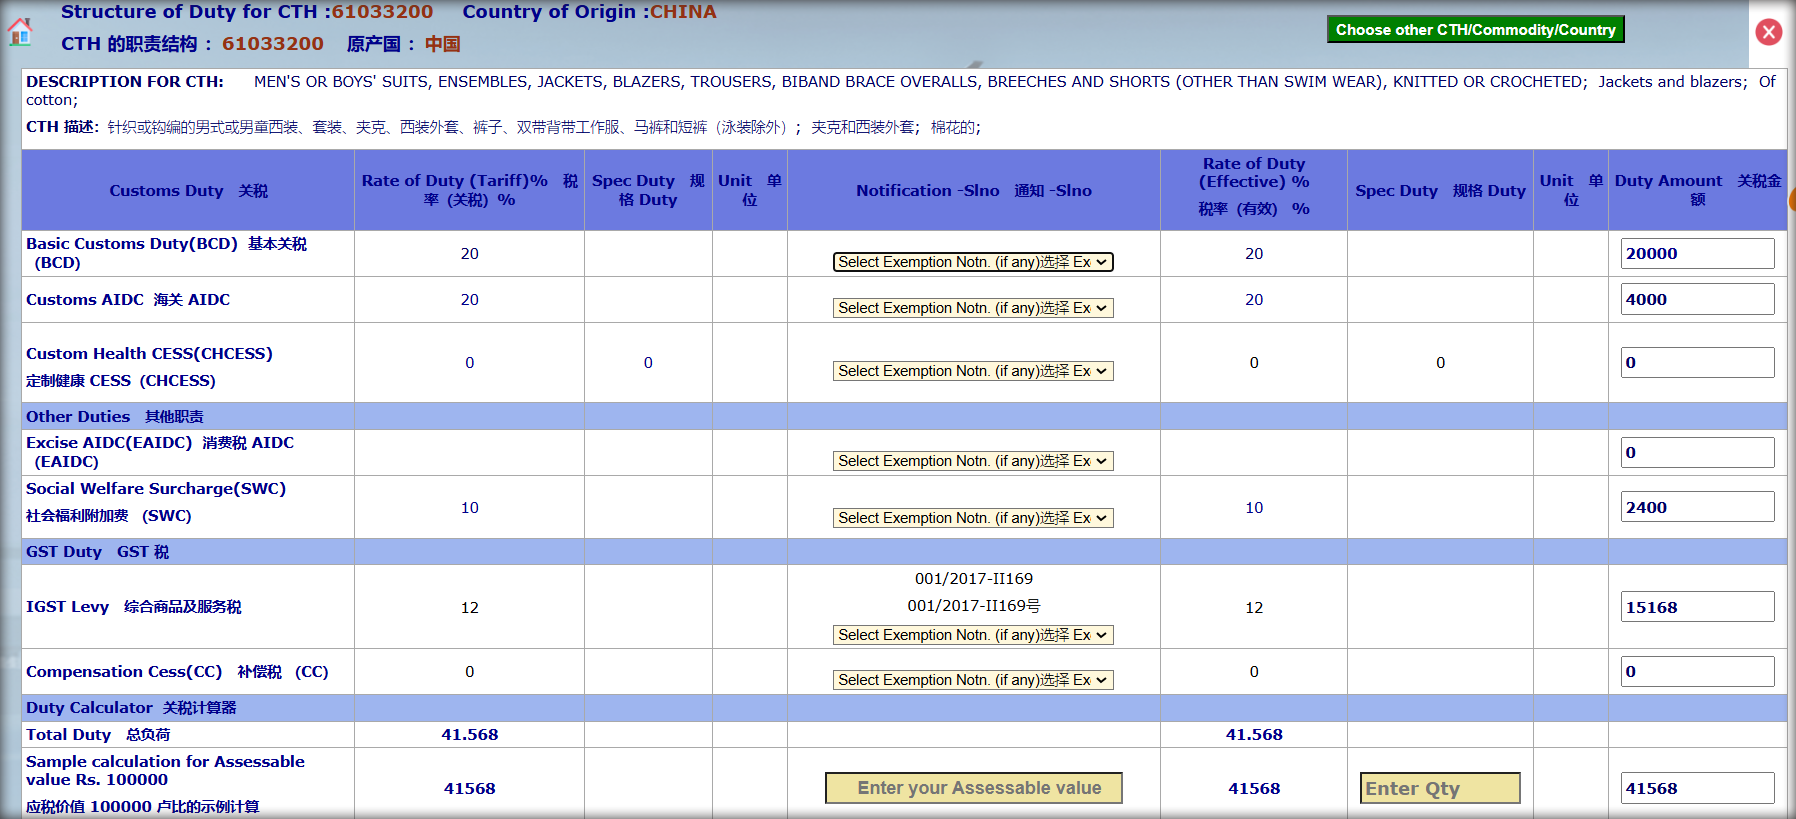Click Choose other CTH/Commodity/Country button

tap(1475, 30)
